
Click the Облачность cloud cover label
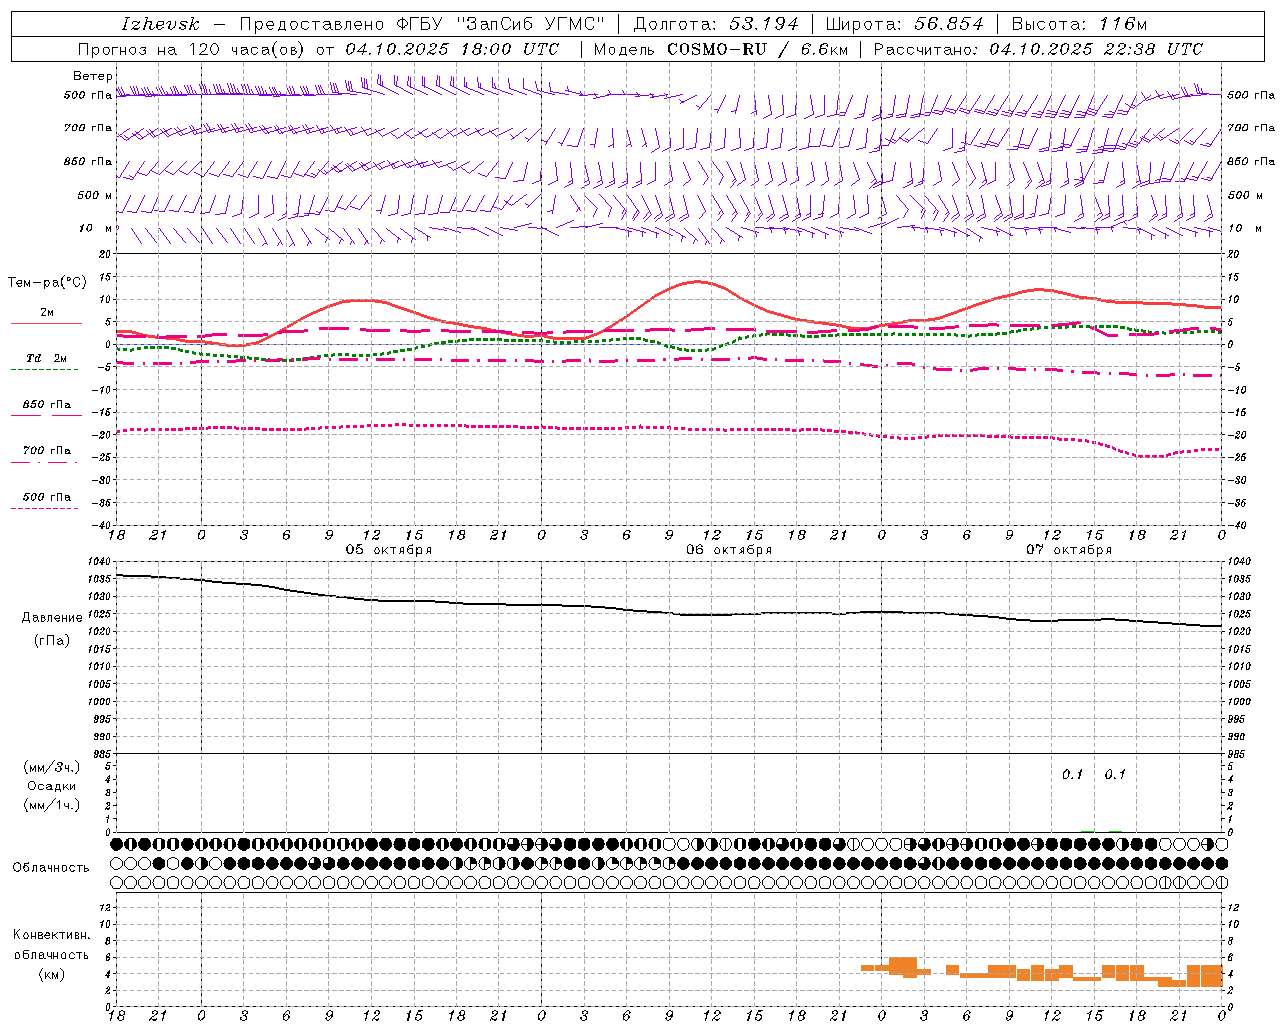point(50,867)
